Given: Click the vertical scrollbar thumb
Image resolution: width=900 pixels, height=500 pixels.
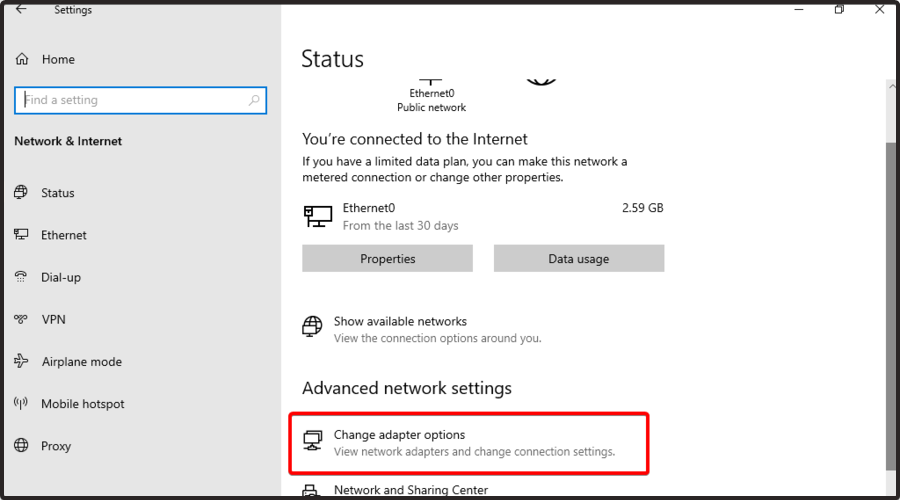Looking at the screenshot, I should tap(891, 300).
